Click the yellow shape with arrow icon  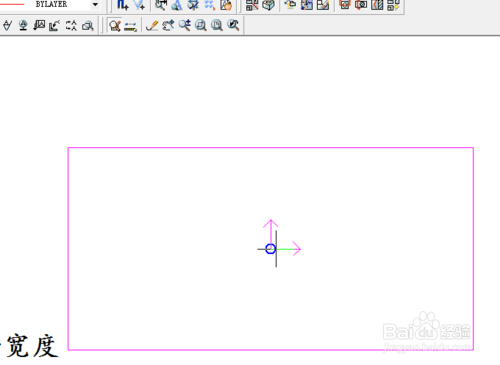(290, 5)
